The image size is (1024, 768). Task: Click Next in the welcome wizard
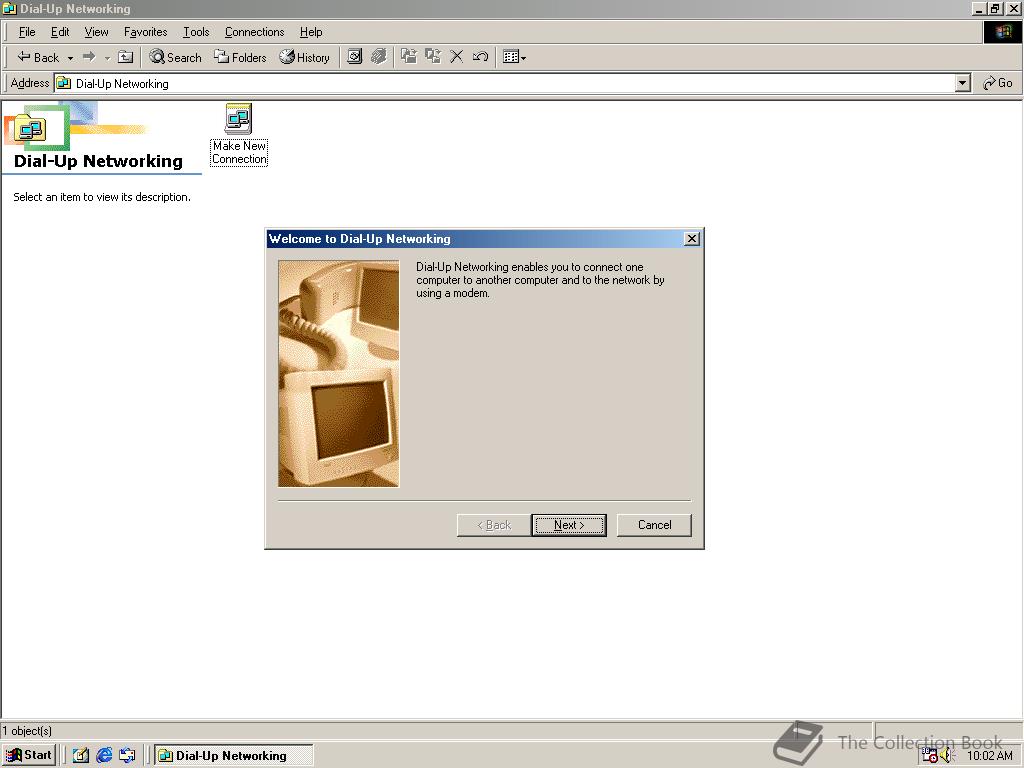coord(569,525)
